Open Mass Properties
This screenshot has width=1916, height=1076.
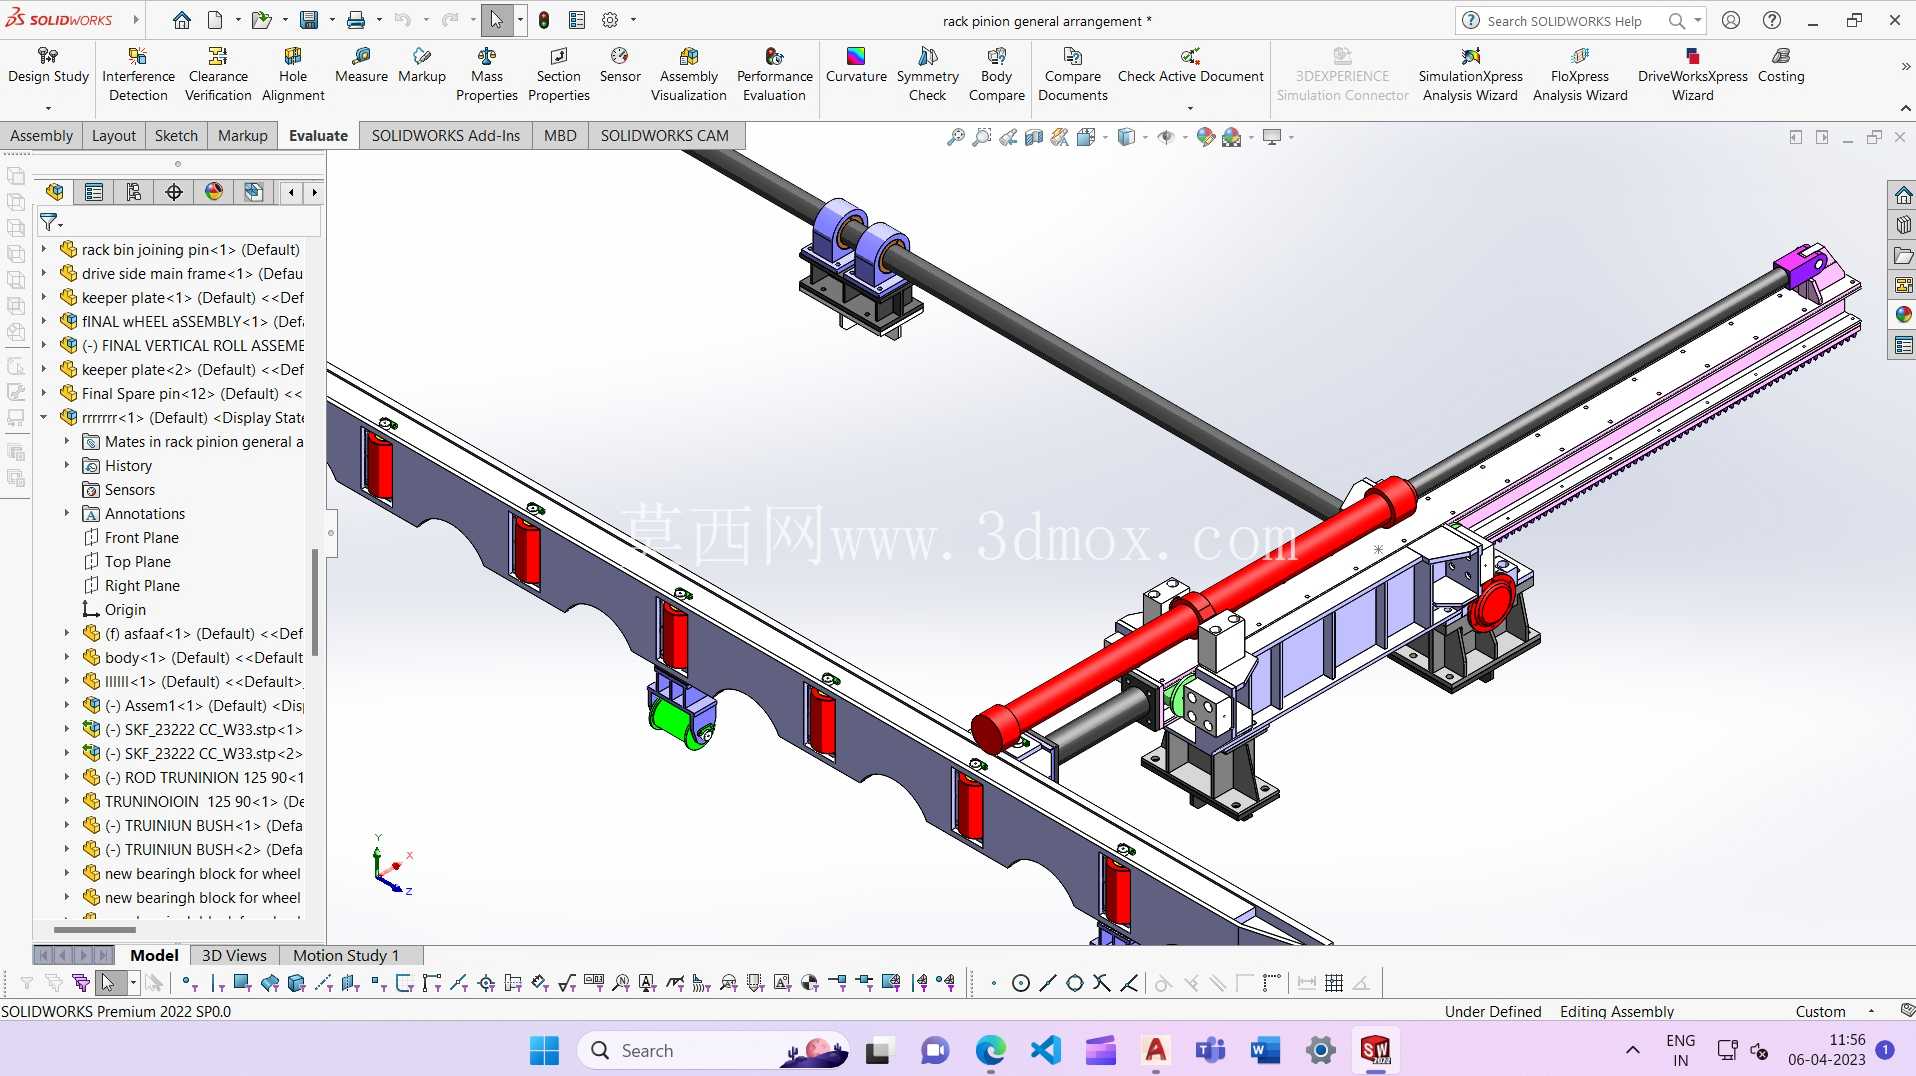tap(487, 75)
